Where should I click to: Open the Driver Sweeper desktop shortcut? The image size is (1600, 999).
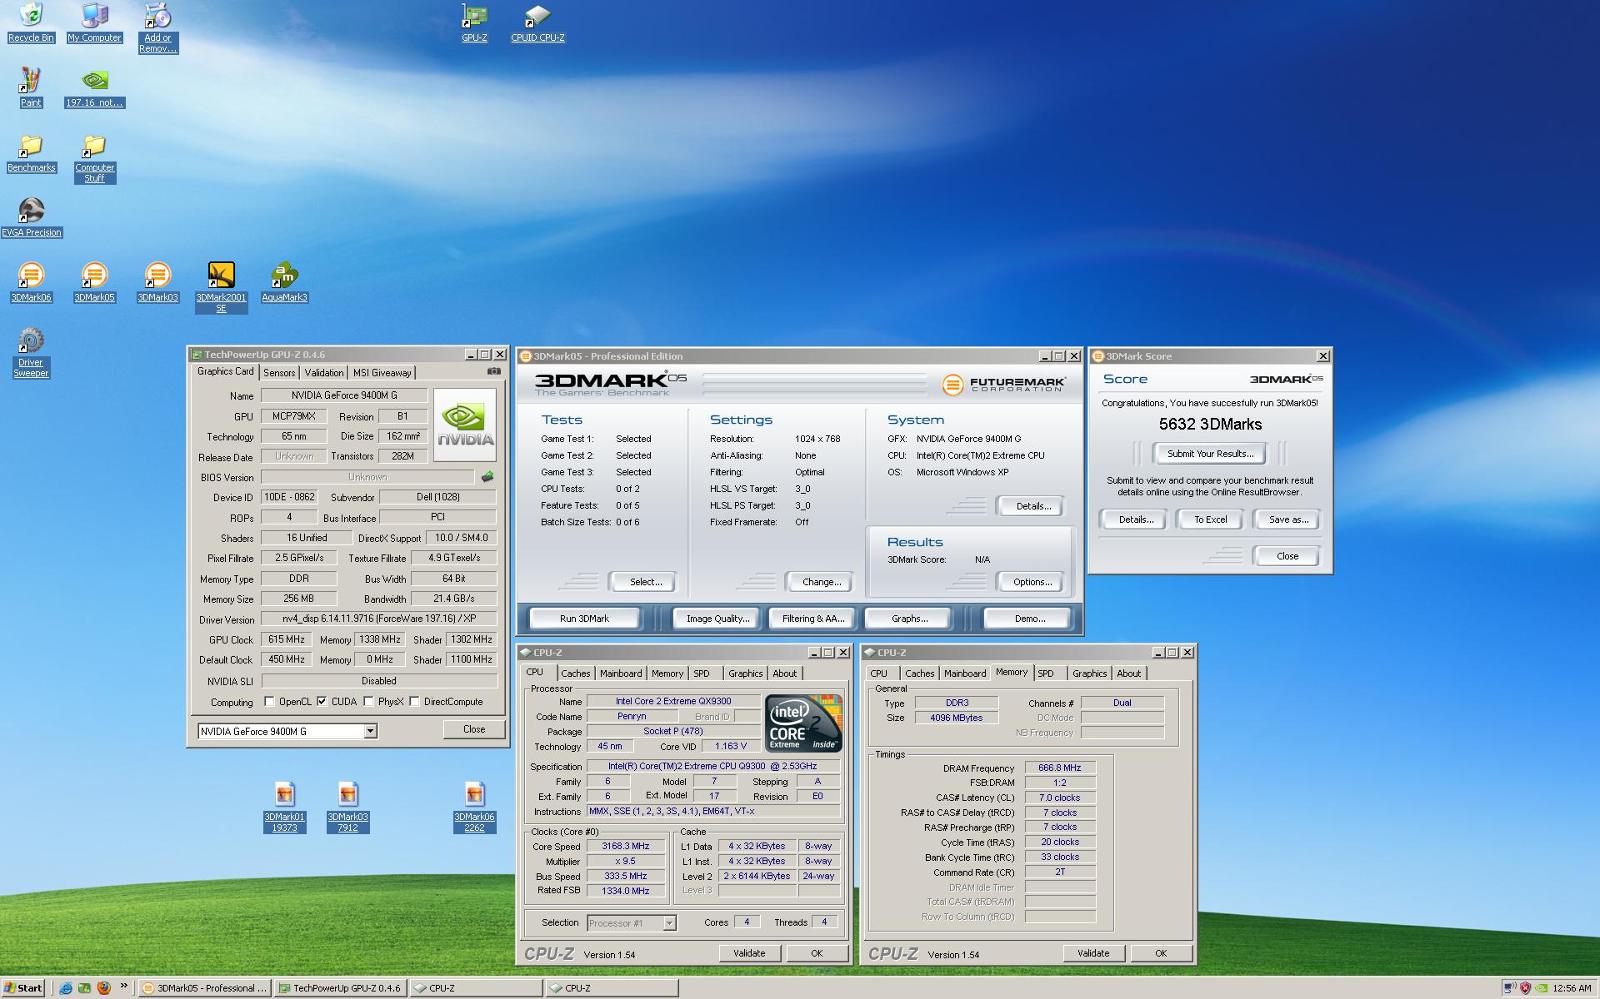pyautogui.click(x=31, y=352)
